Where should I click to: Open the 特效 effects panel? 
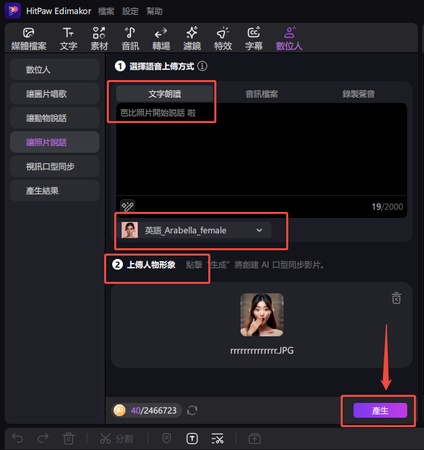point(223,39)
